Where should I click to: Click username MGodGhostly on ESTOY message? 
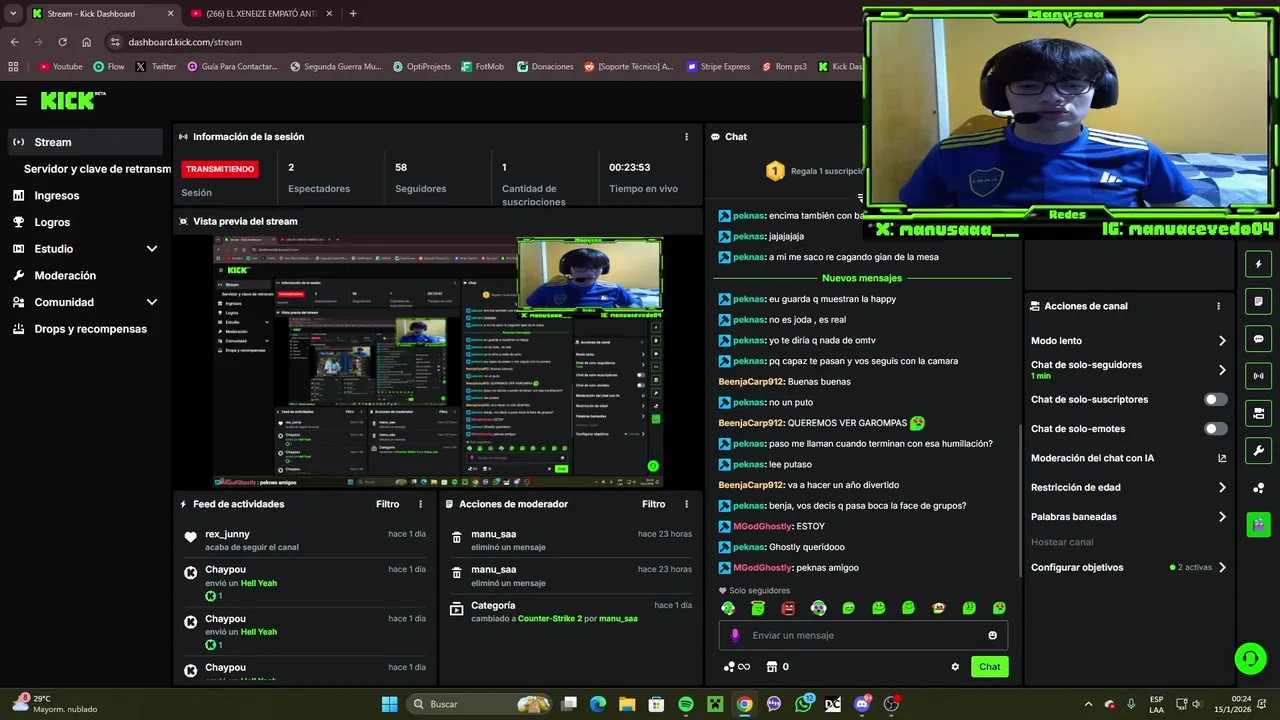coord(762,526)
